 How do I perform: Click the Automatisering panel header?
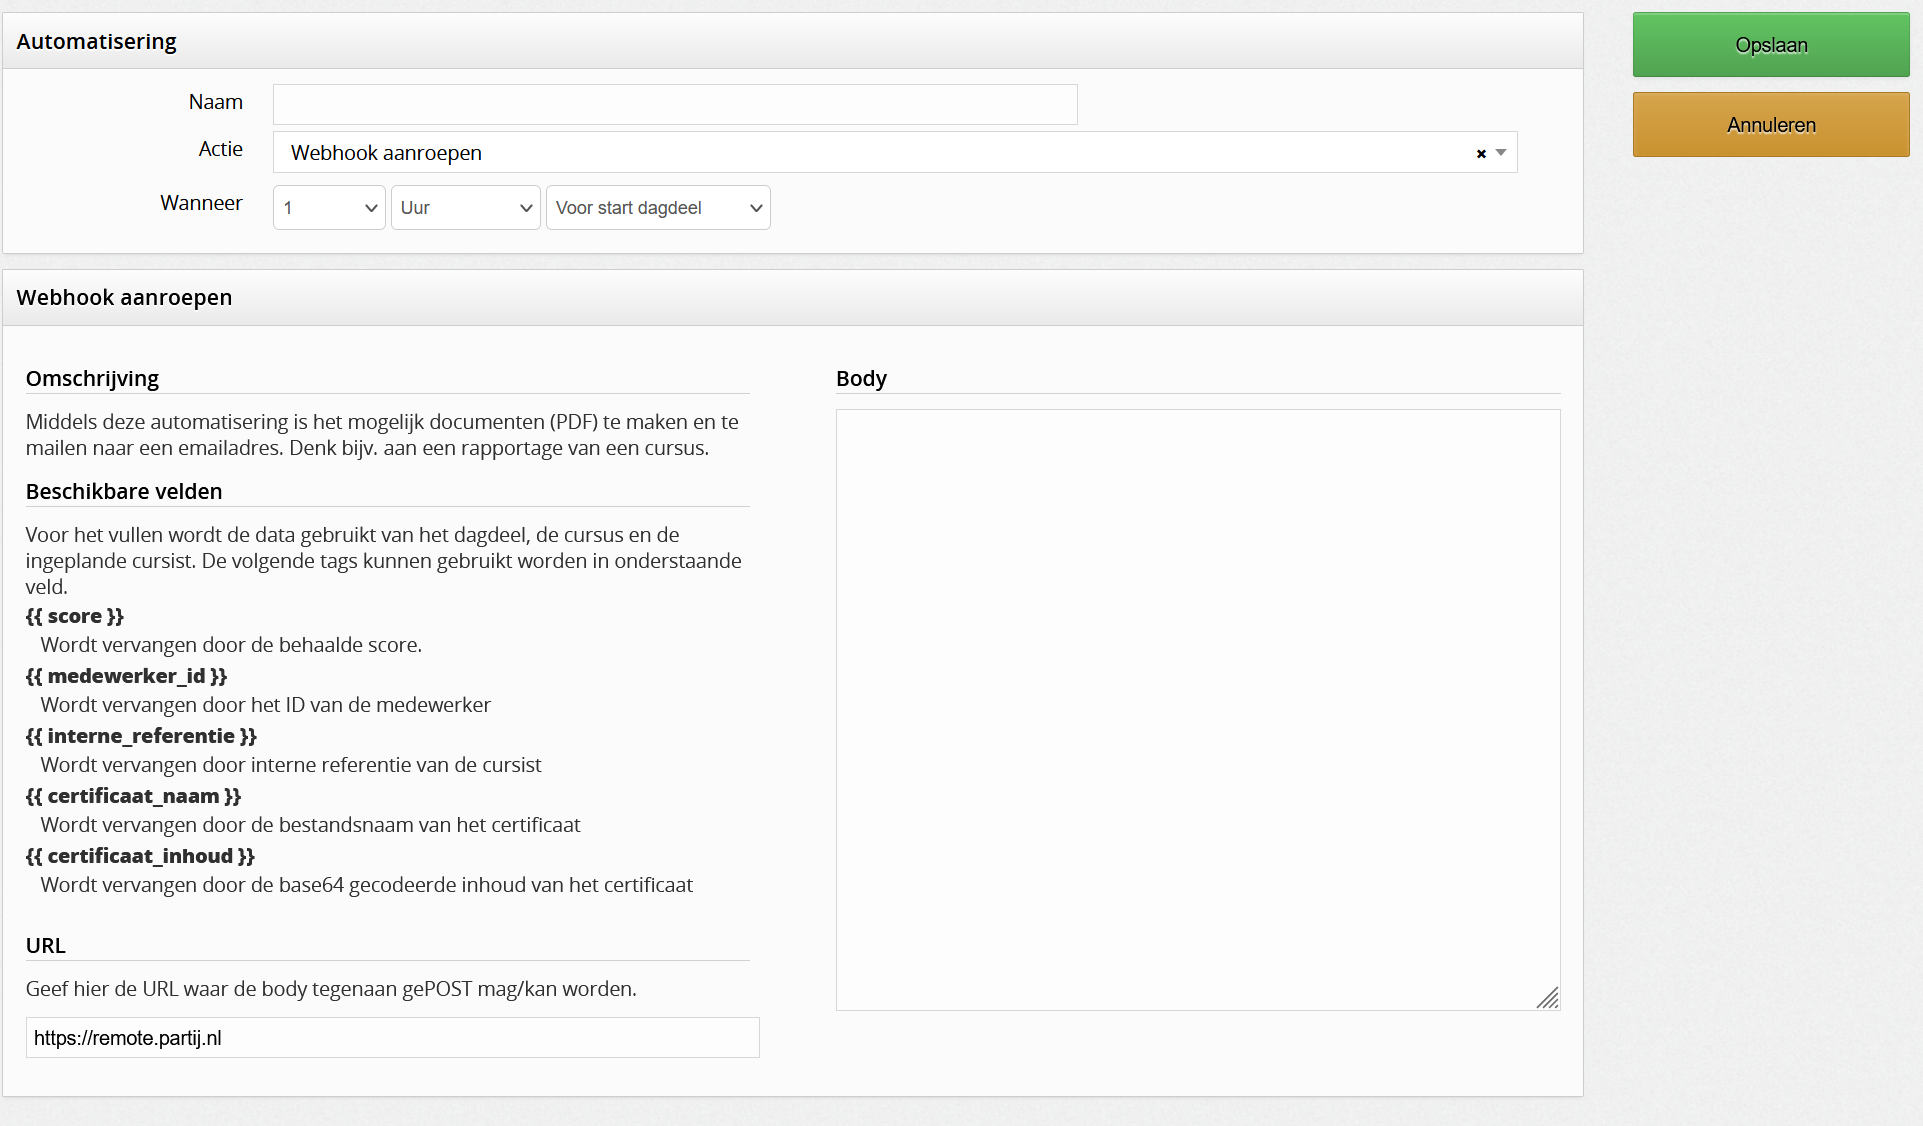96,42
